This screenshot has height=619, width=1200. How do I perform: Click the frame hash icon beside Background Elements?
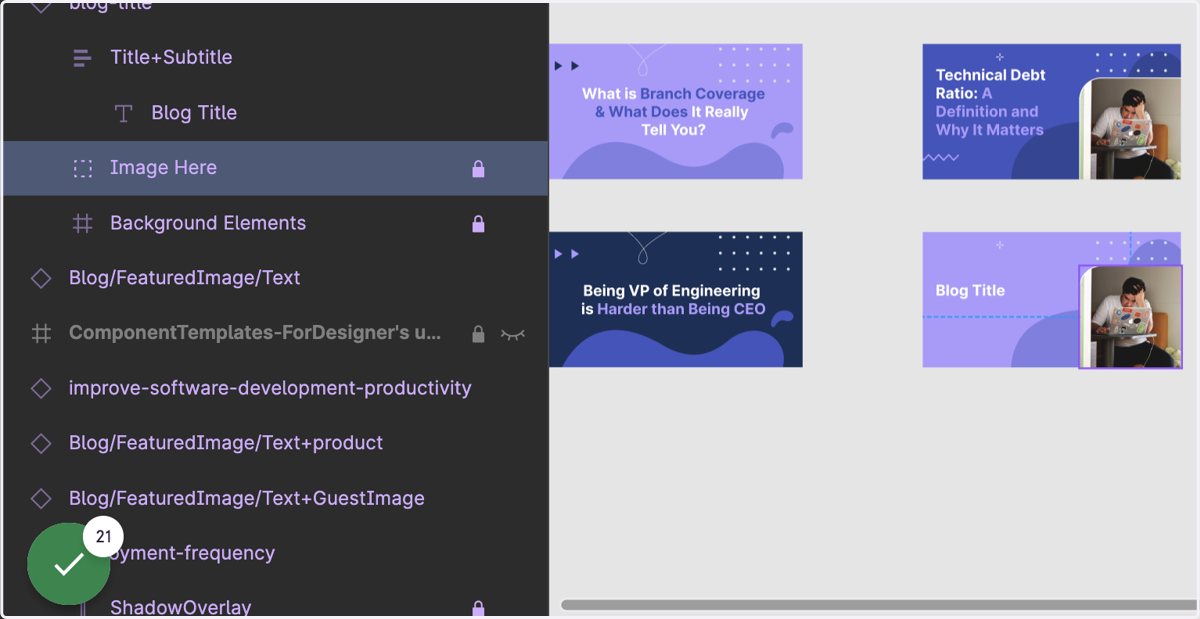[x=83, y=223]
